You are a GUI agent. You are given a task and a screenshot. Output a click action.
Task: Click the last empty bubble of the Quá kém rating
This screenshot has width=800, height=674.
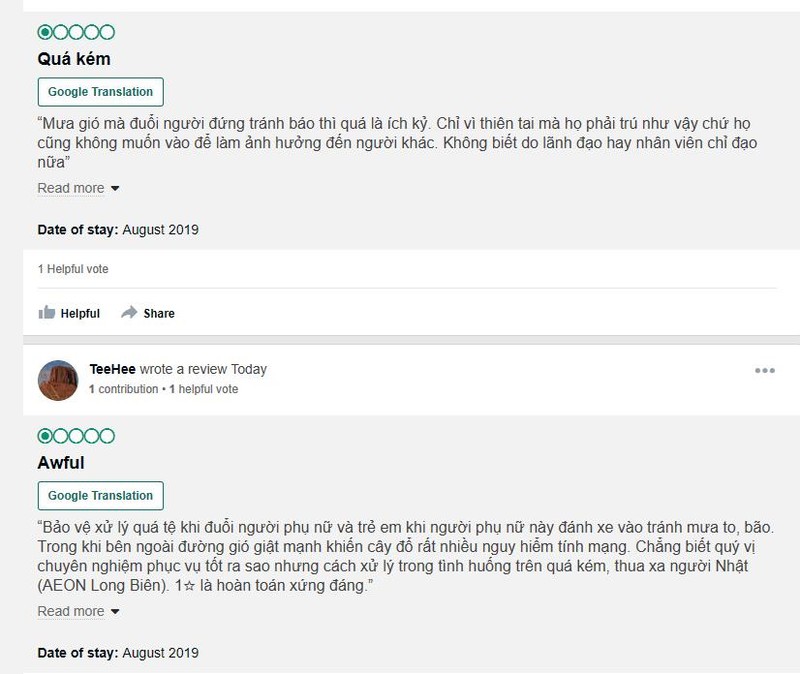pos(108,32)
